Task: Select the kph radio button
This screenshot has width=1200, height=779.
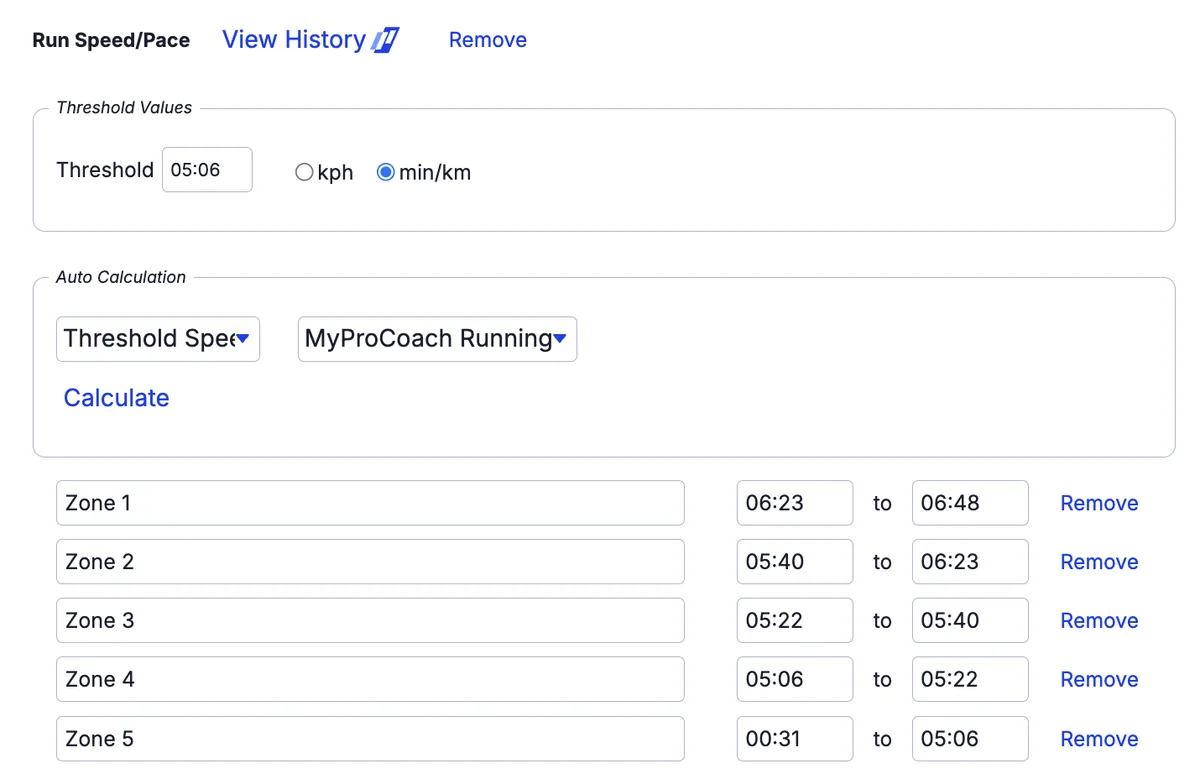Action: pos(304,172)
